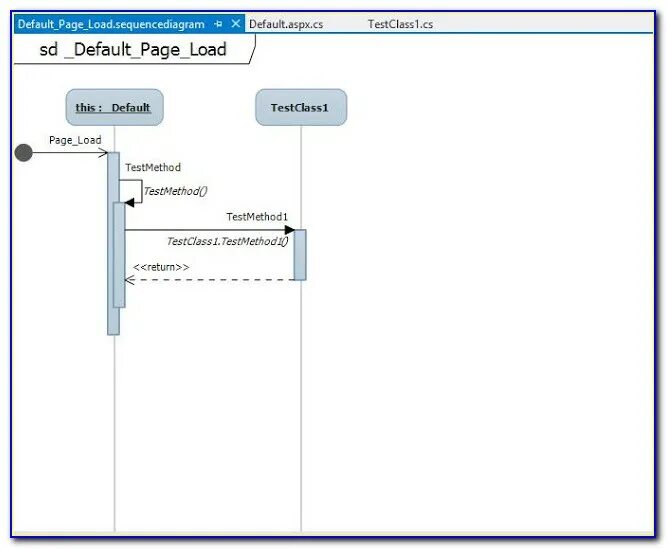Image resolution: width=667 pixels, height=549 pixels.
Task: Click the italic TestMethod() self-call label
Action: (x=175, y=191)
